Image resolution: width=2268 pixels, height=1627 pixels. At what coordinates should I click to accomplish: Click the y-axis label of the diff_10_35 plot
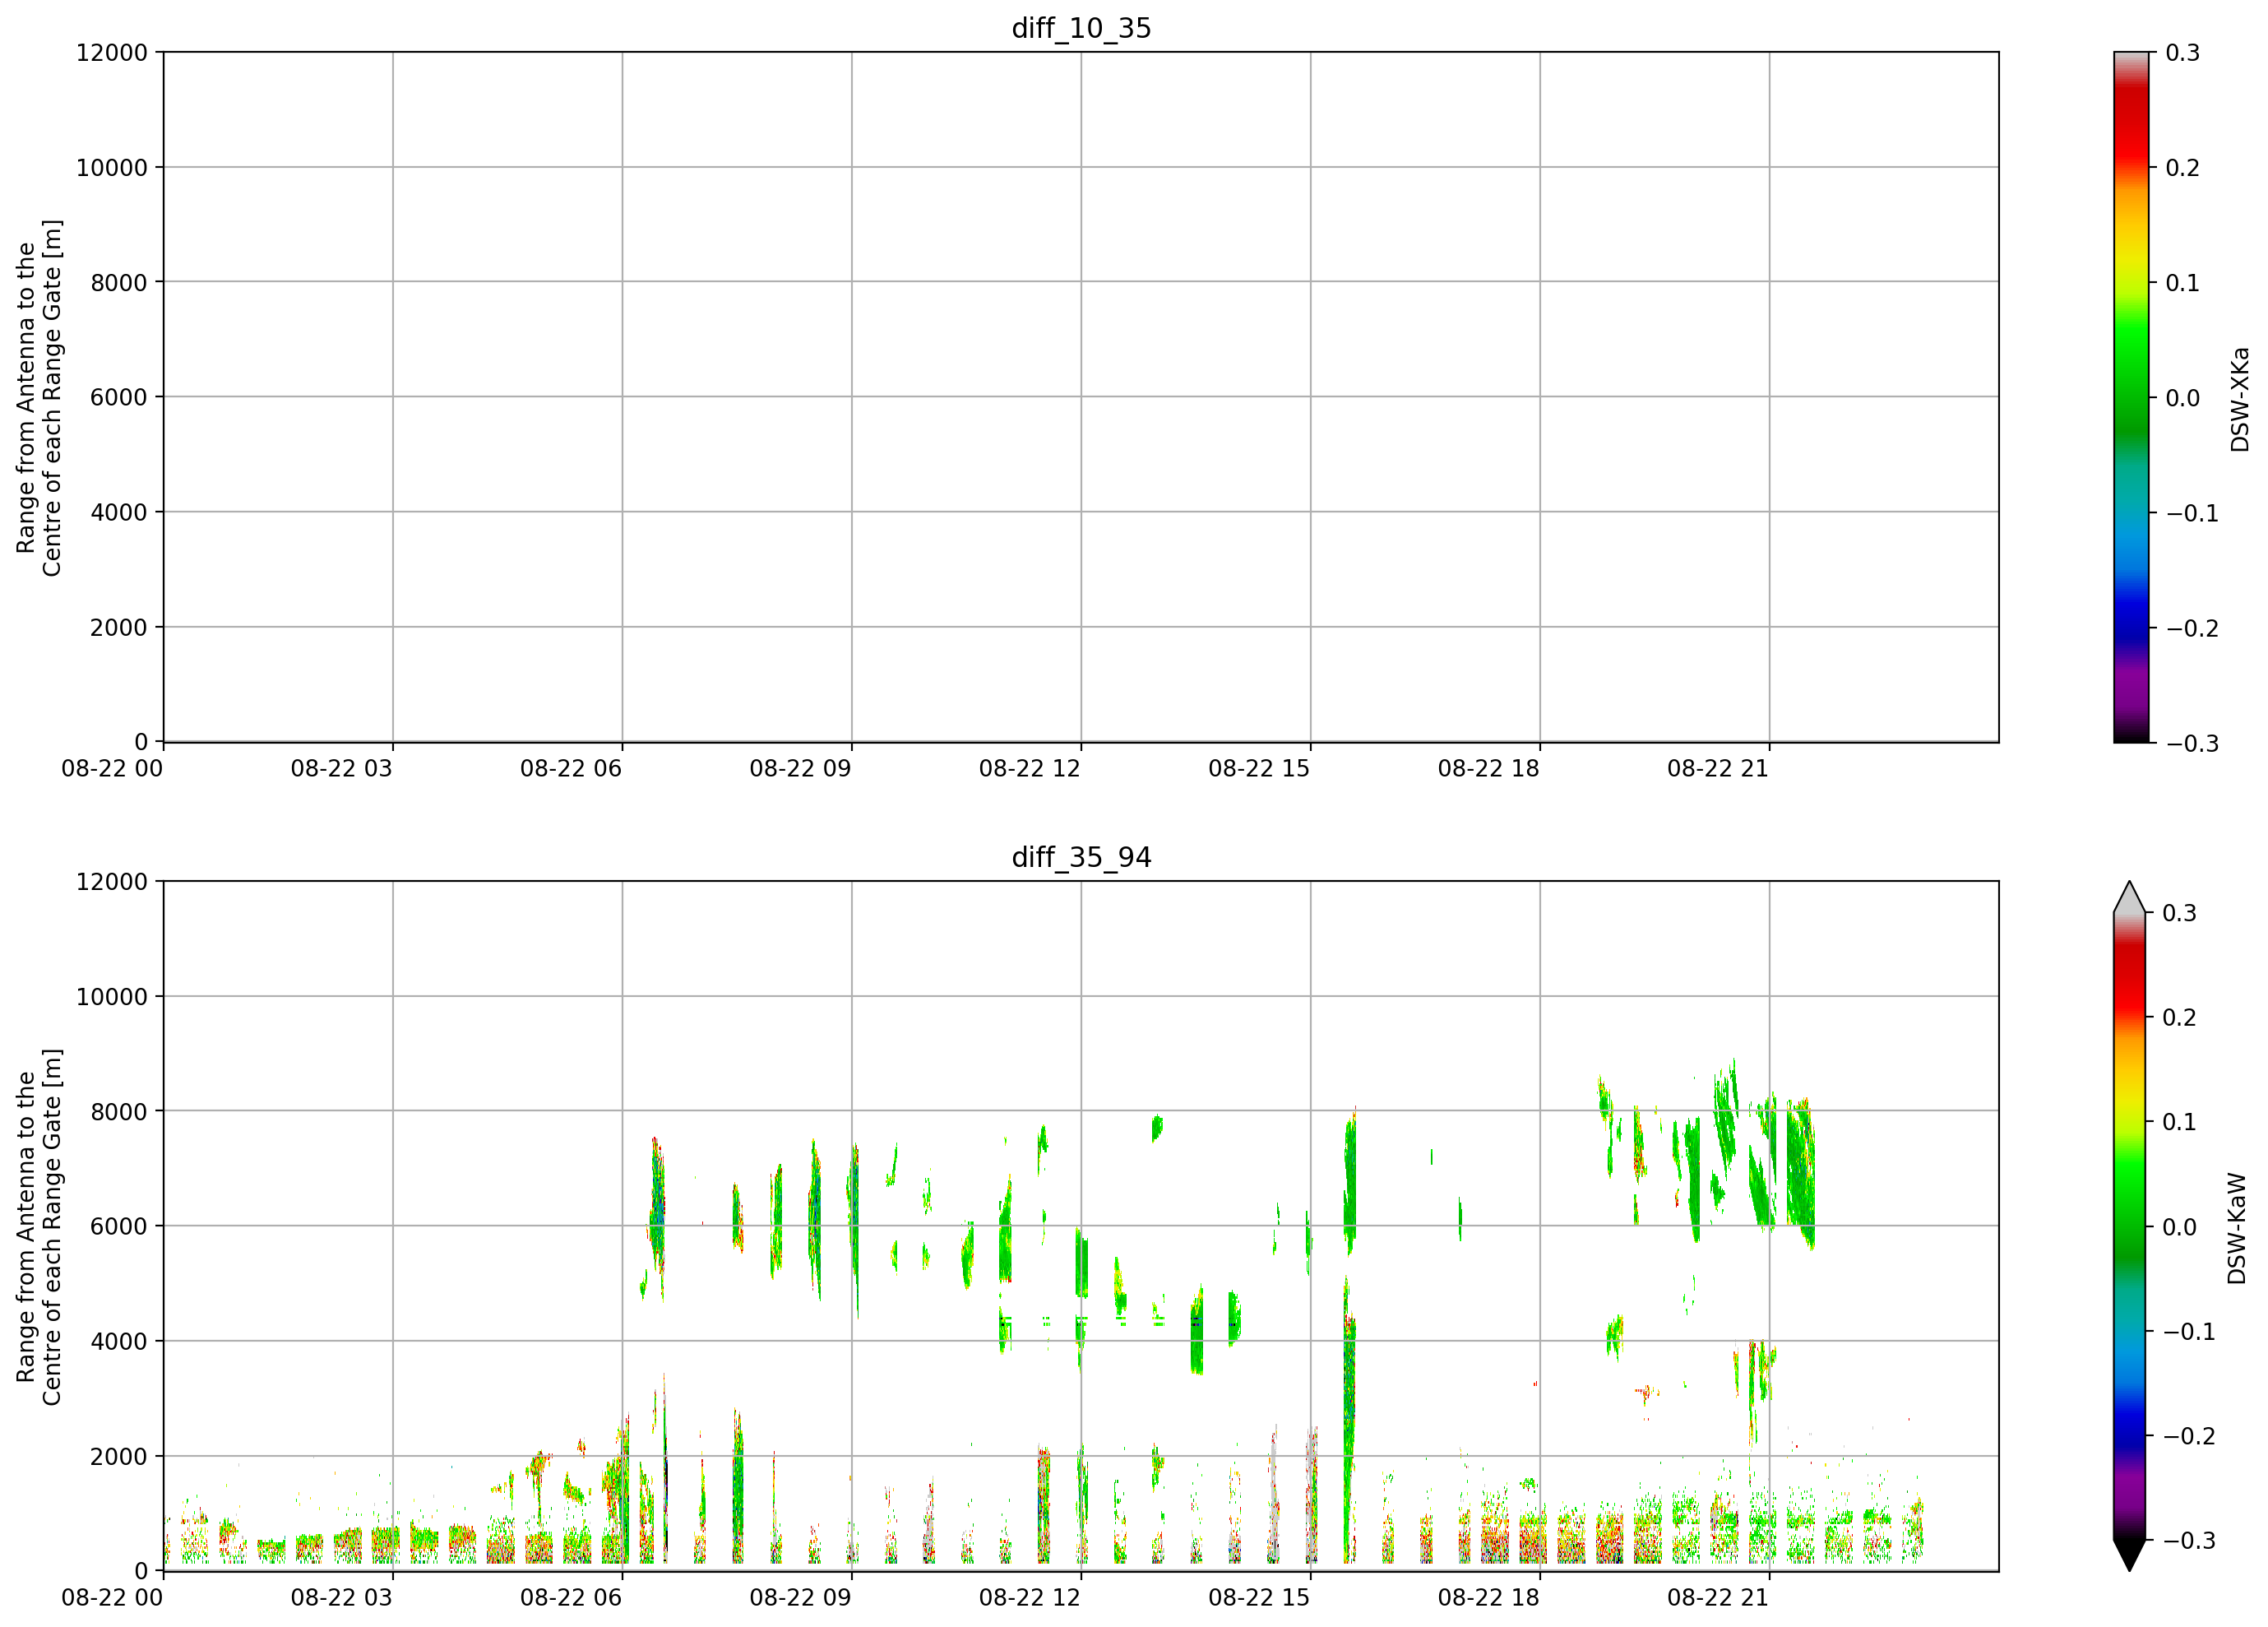[39, 398]
